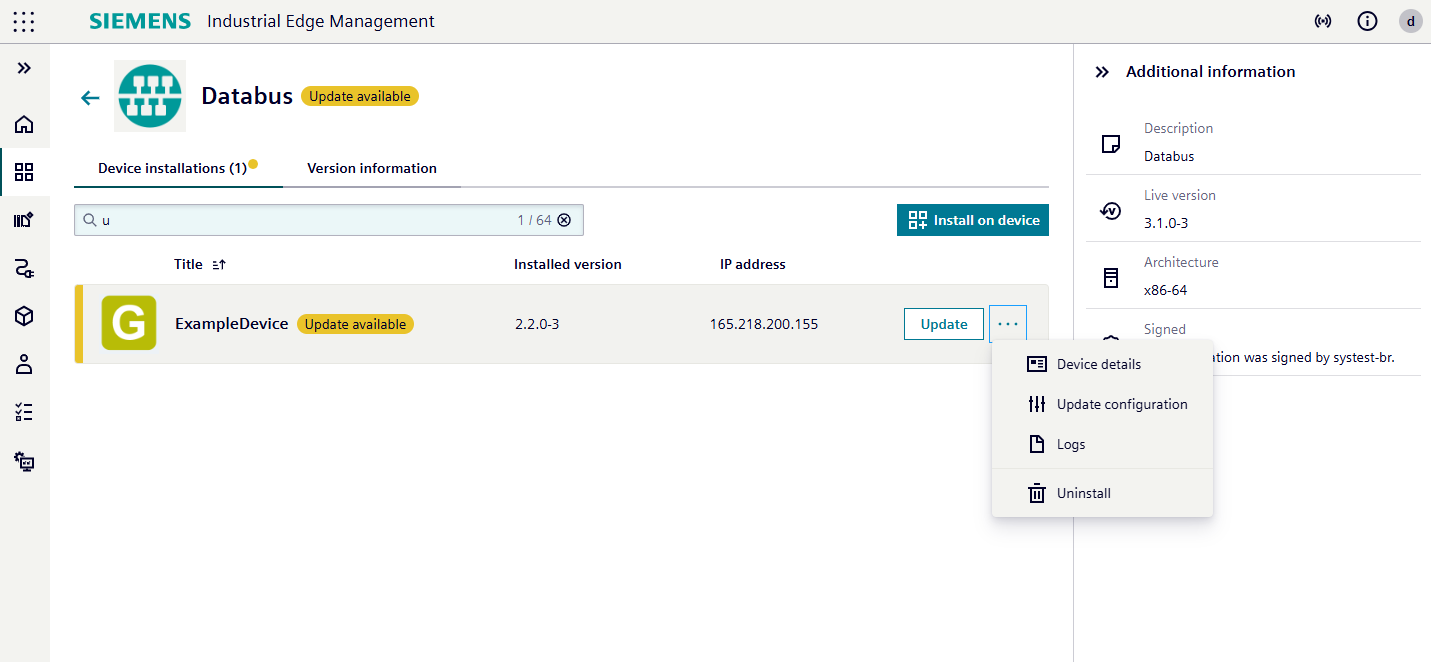Open the catalog library sidebar icon

tap(24, 220)
